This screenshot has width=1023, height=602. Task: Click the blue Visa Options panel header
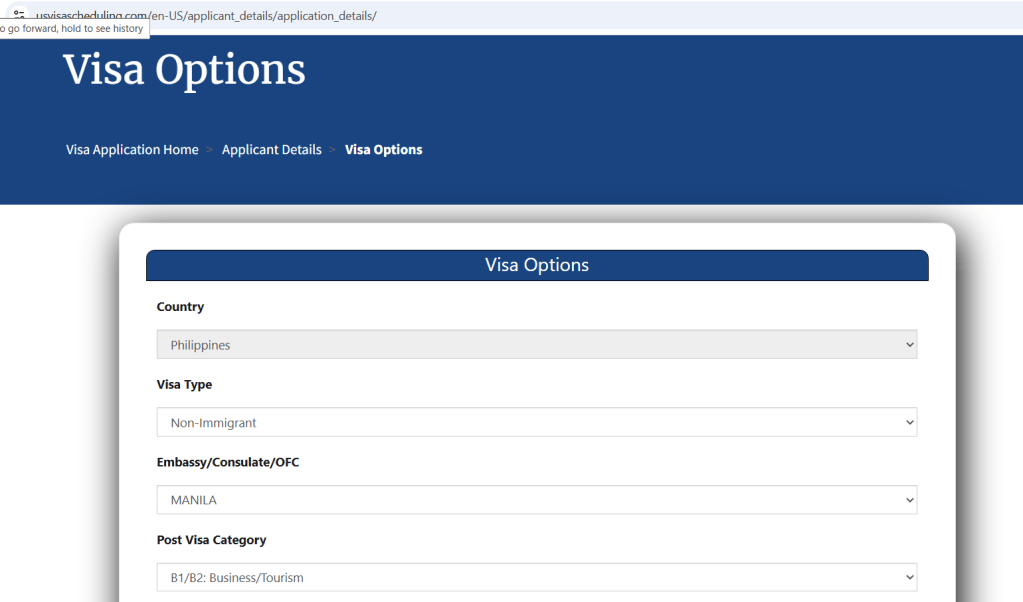(x=536, y=265)
